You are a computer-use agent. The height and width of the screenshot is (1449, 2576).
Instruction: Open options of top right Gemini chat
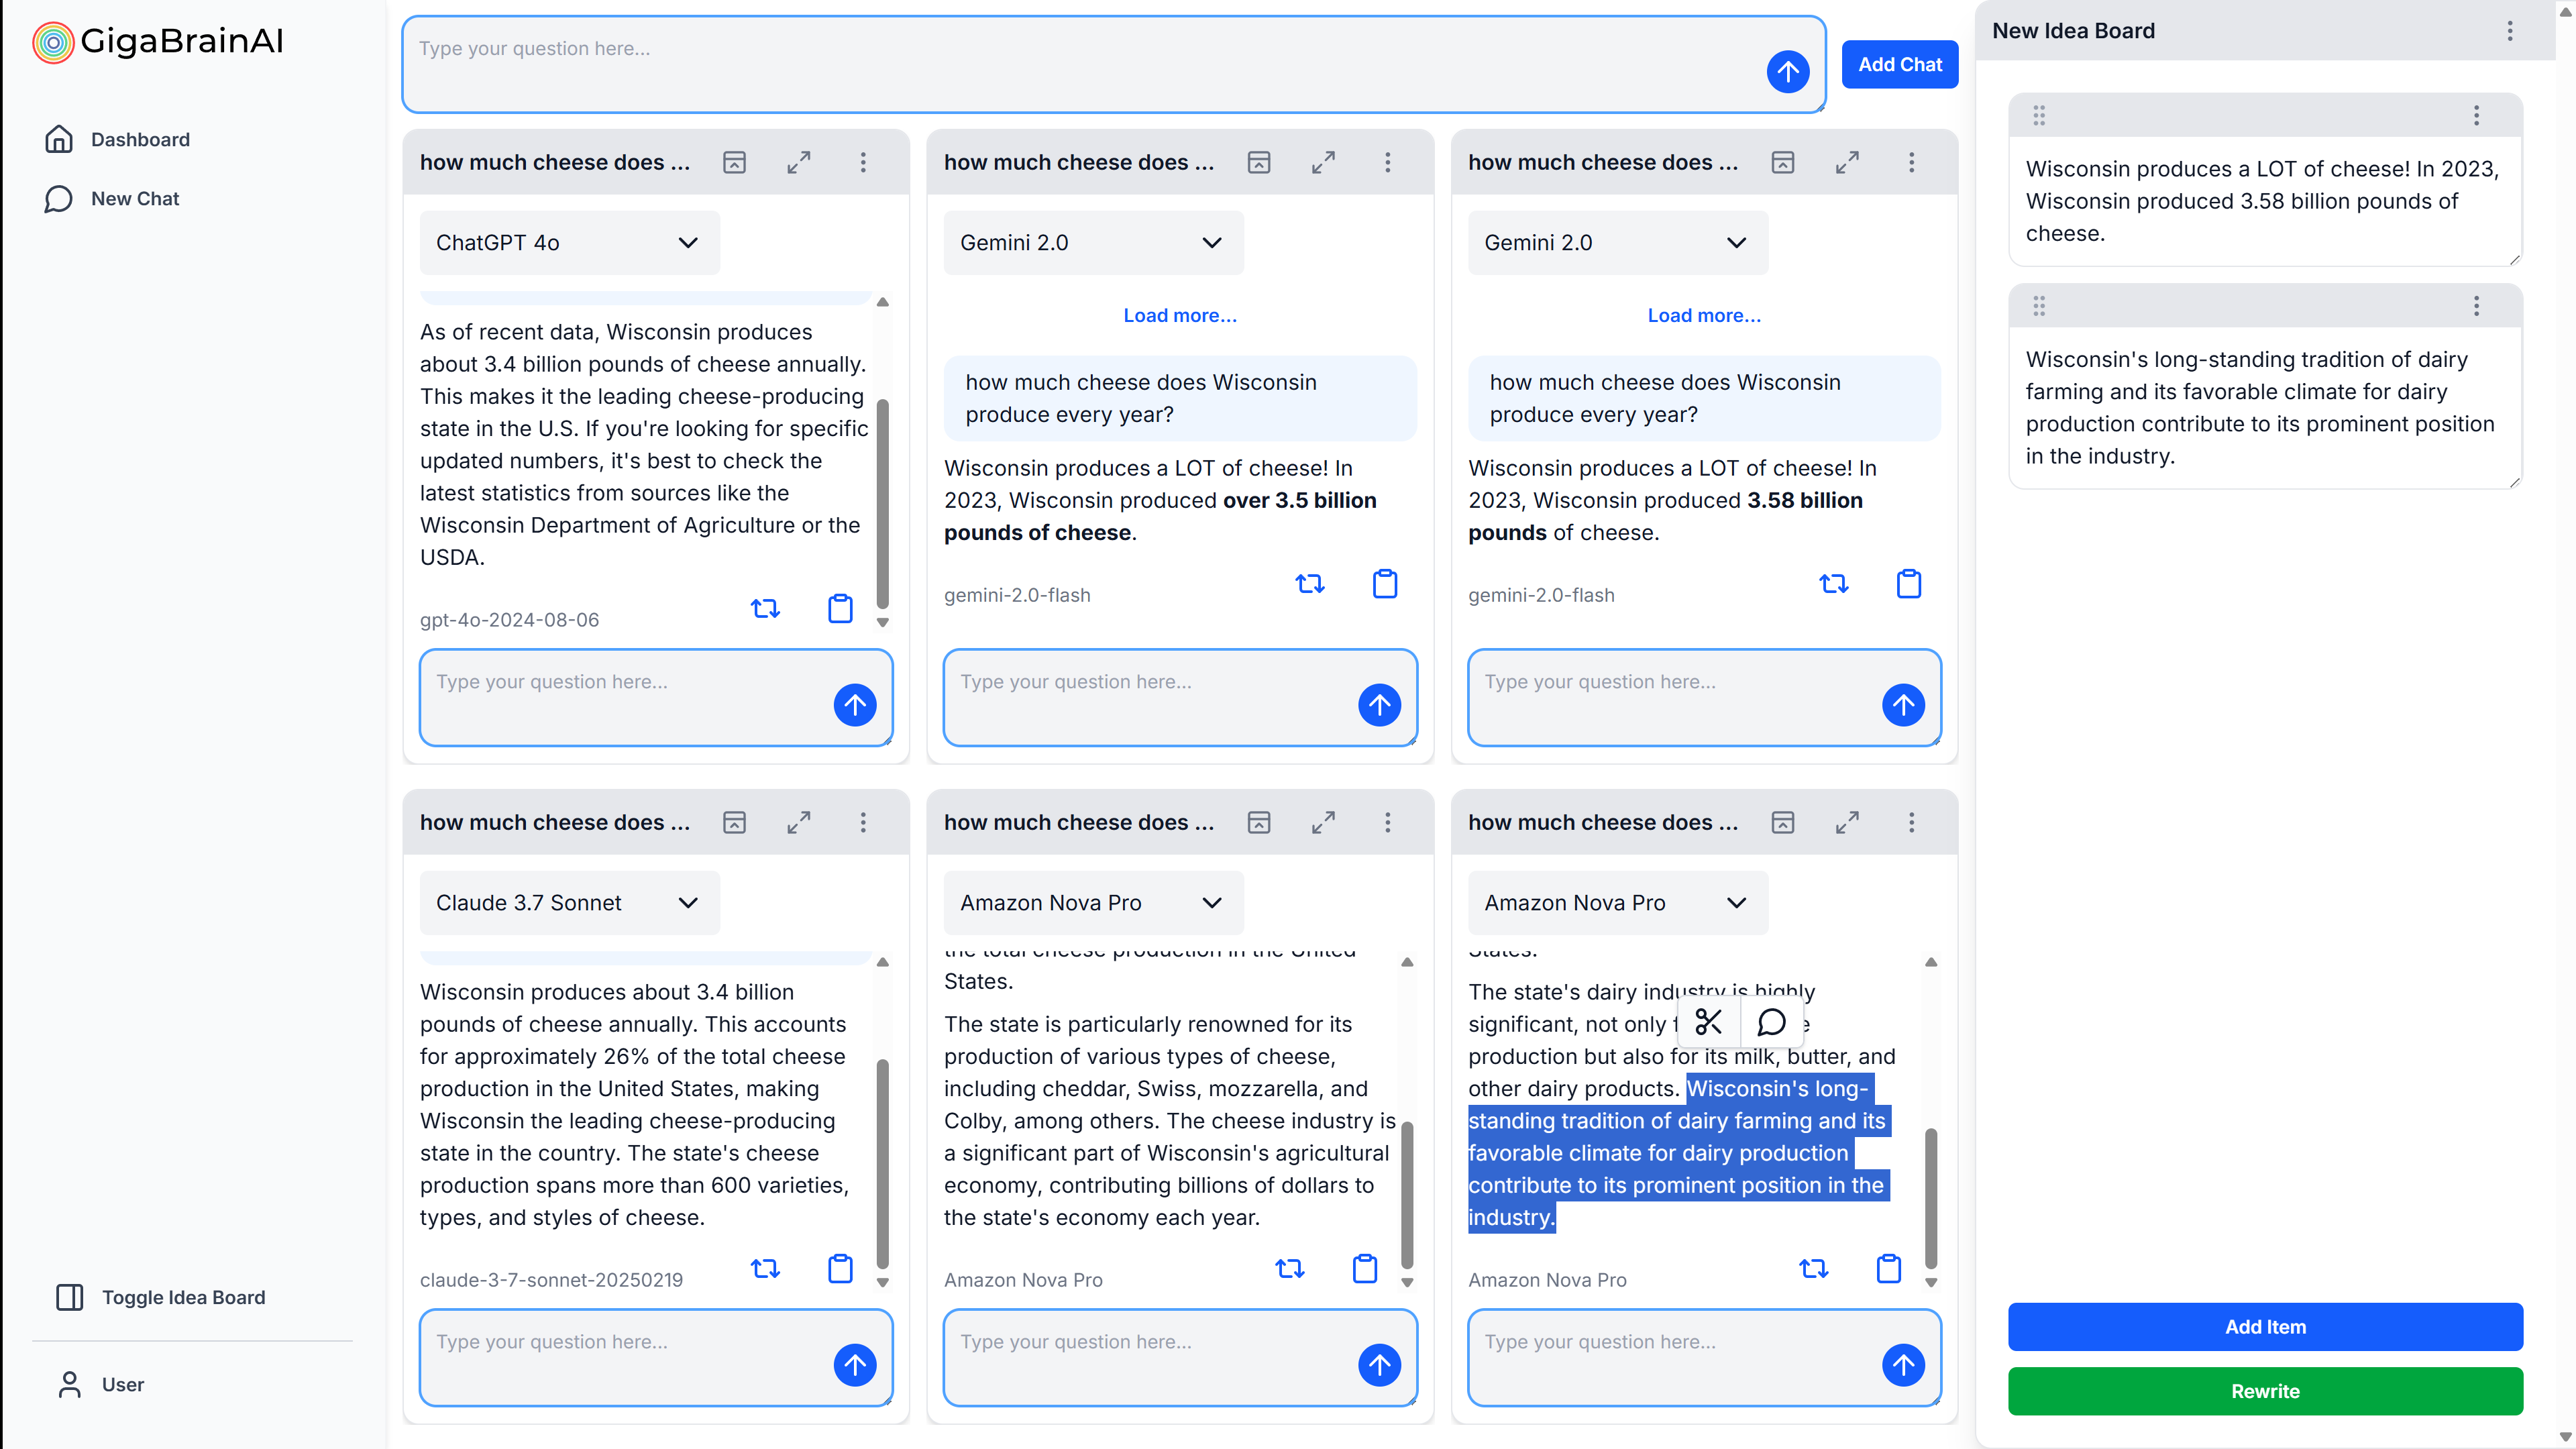1911,162
